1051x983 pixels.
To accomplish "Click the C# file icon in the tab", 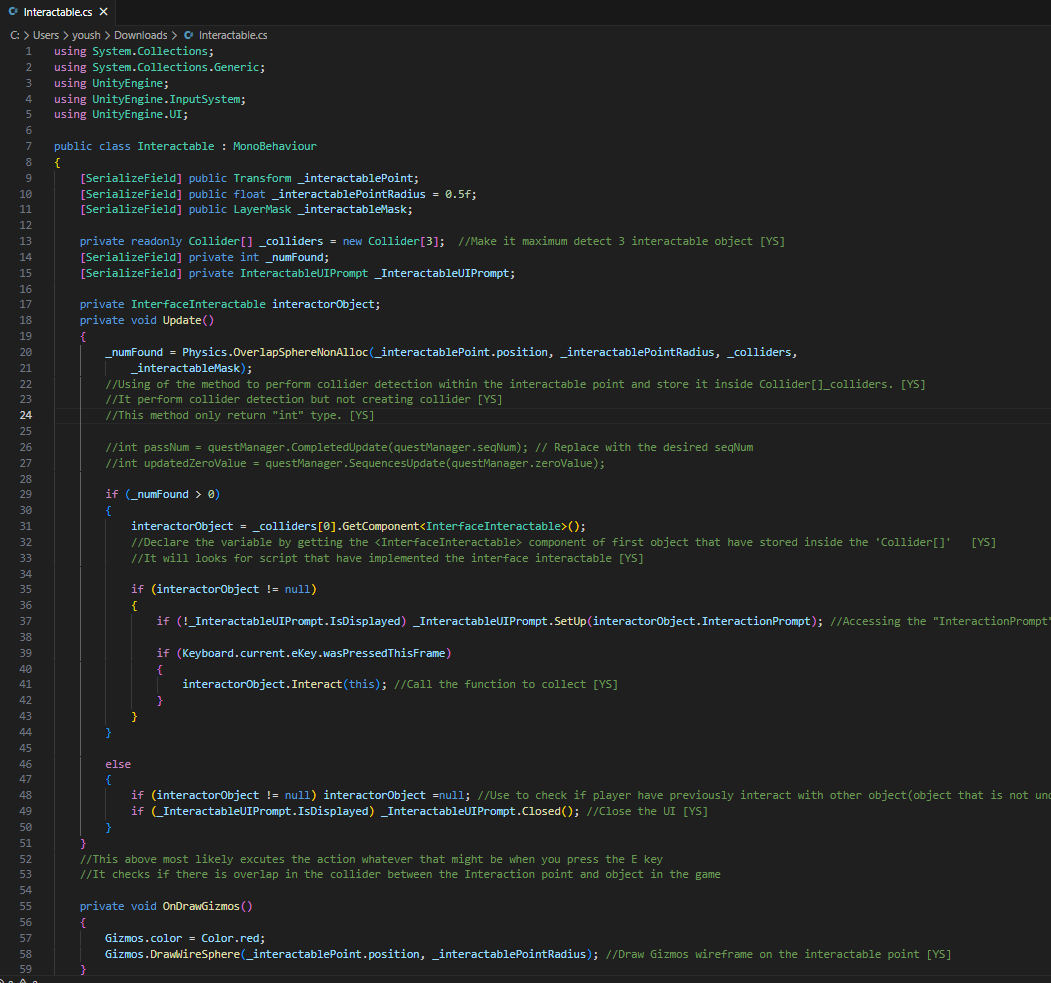I will (x=13, y=12).
